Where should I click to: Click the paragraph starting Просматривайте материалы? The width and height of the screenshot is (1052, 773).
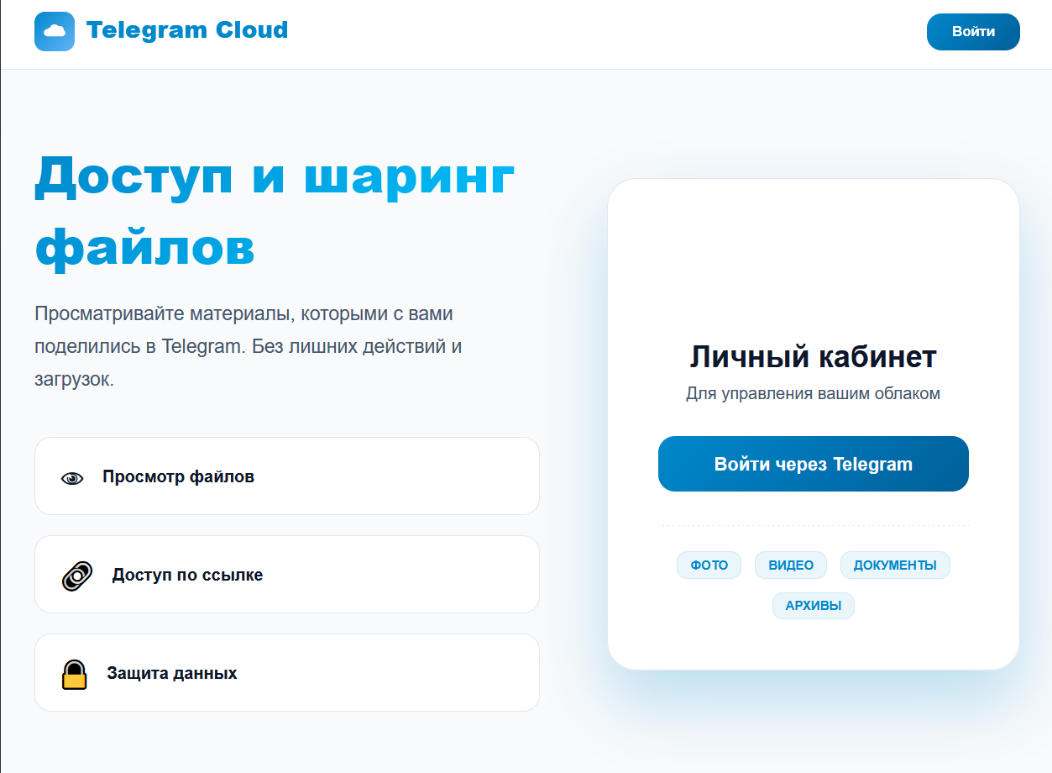coord(248,346)
